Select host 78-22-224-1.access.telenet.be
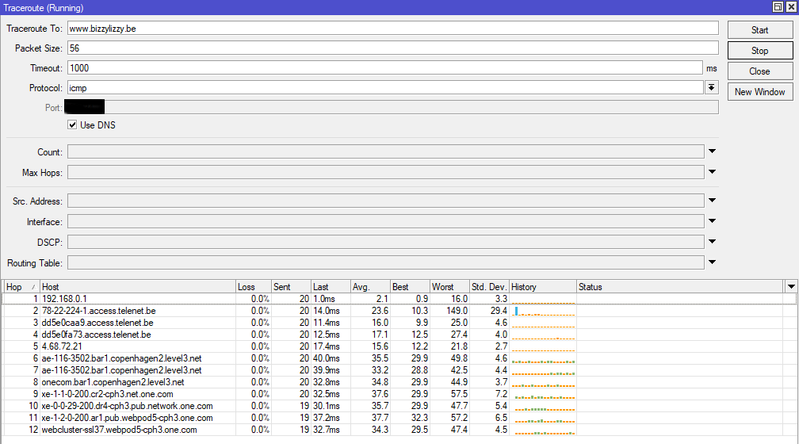Image resolution: width=799 pixels, height=444 pixels. [x=99, y=310]
